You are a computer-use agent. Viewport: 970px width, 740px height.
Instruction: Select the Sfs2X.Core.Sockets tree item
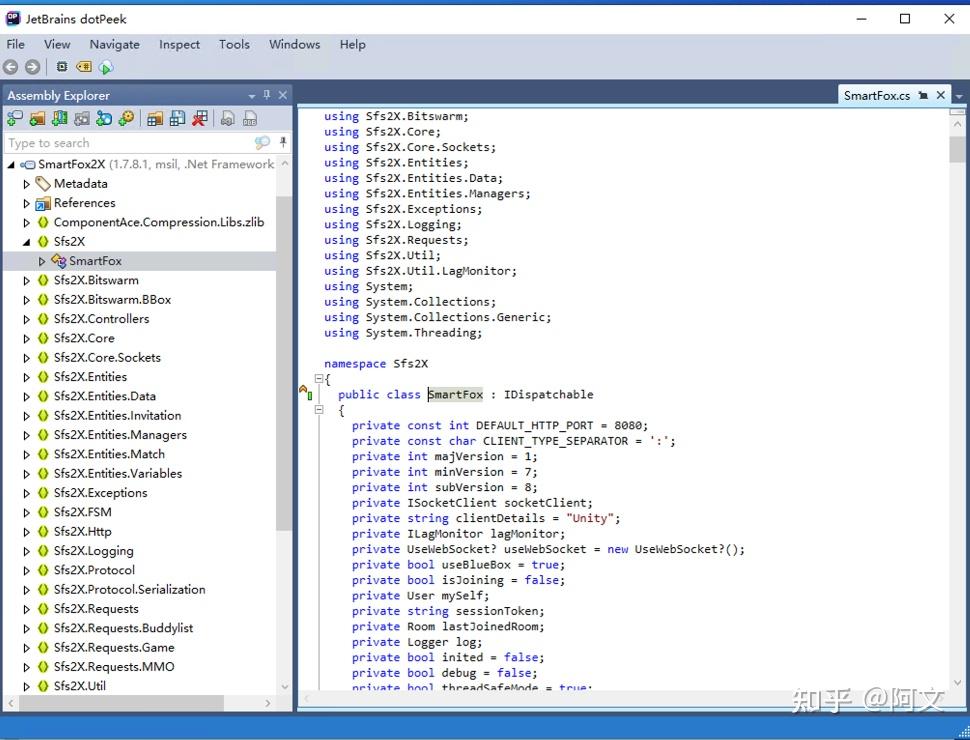pos(107,358)
